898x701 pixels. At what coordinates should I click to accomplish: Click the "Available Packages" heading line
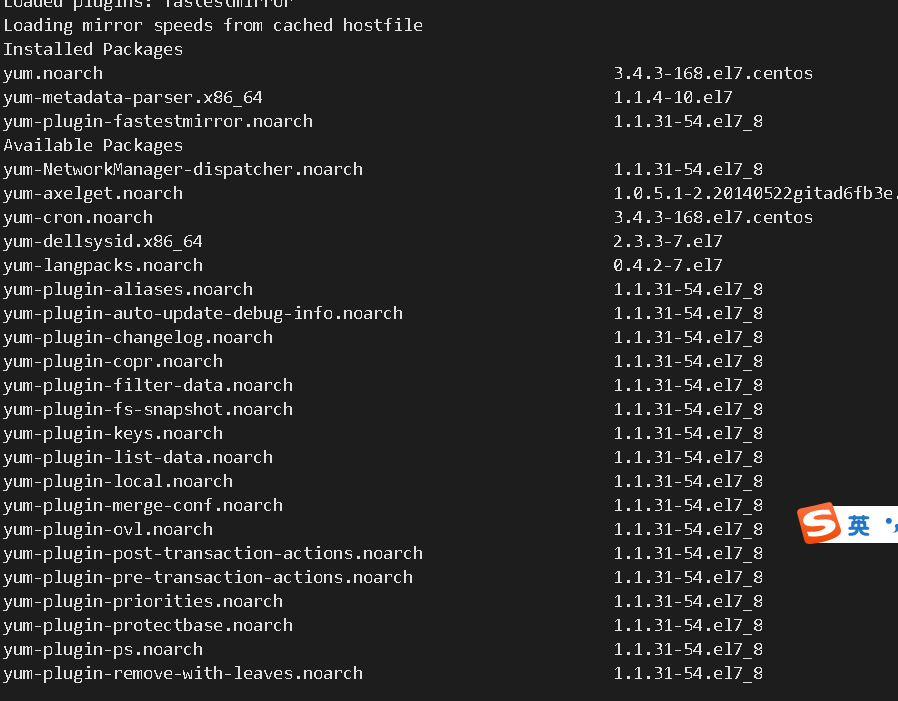93,145
